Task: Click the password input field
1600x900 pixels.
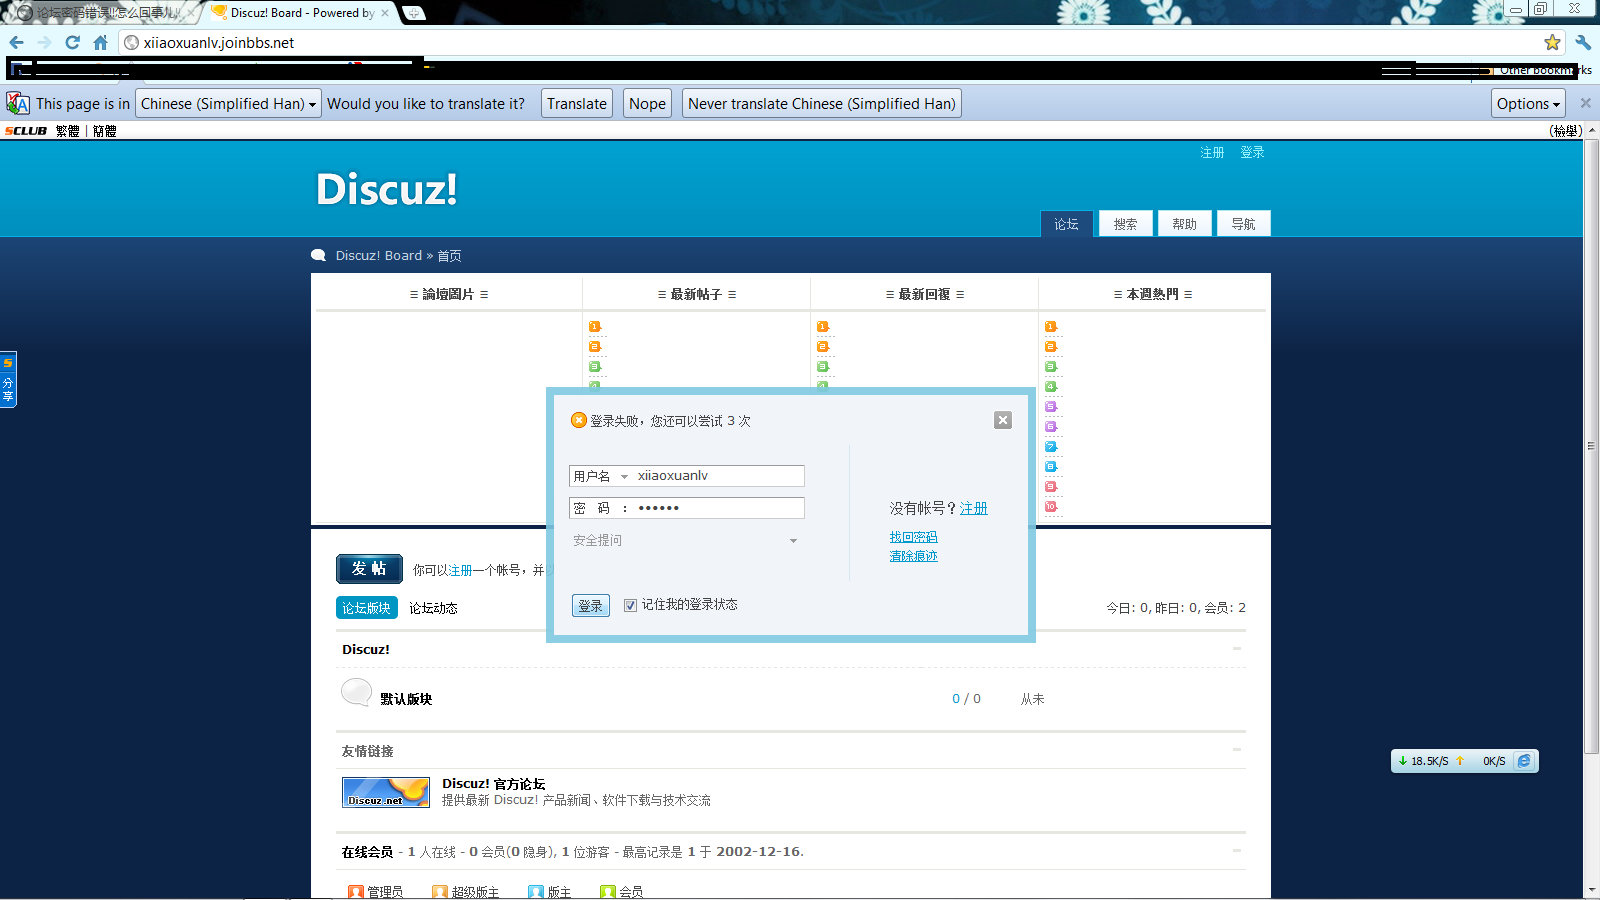Action: coord(718,508)
